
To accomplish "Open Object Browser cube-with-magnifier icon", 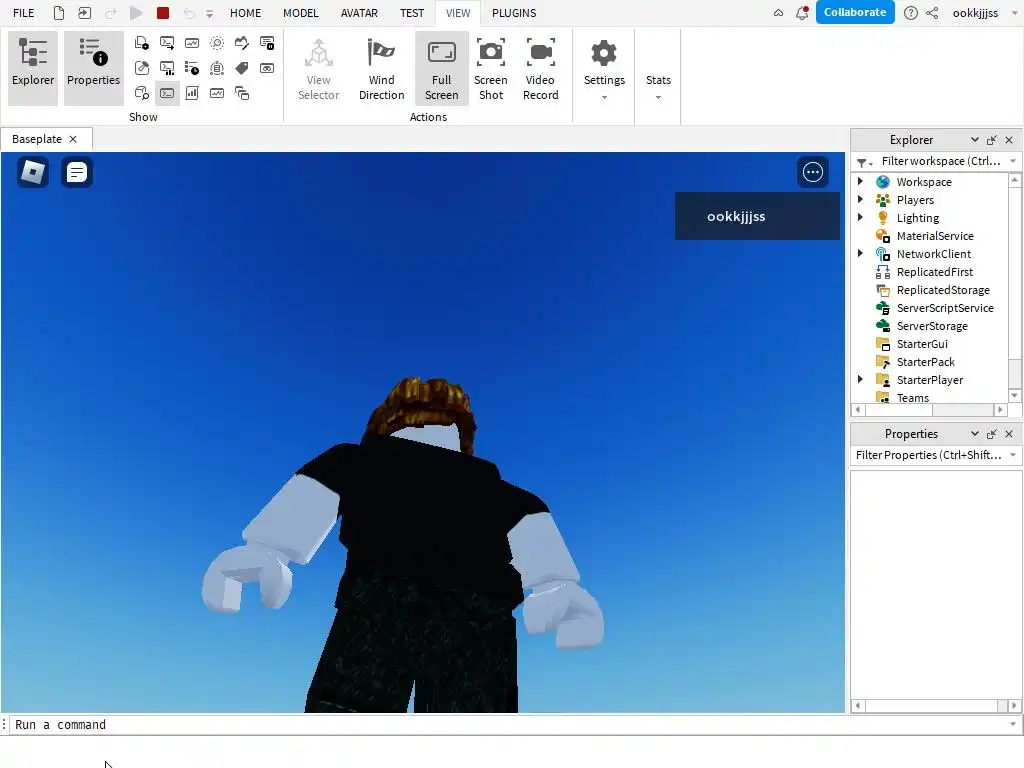I will pos(142,93).
